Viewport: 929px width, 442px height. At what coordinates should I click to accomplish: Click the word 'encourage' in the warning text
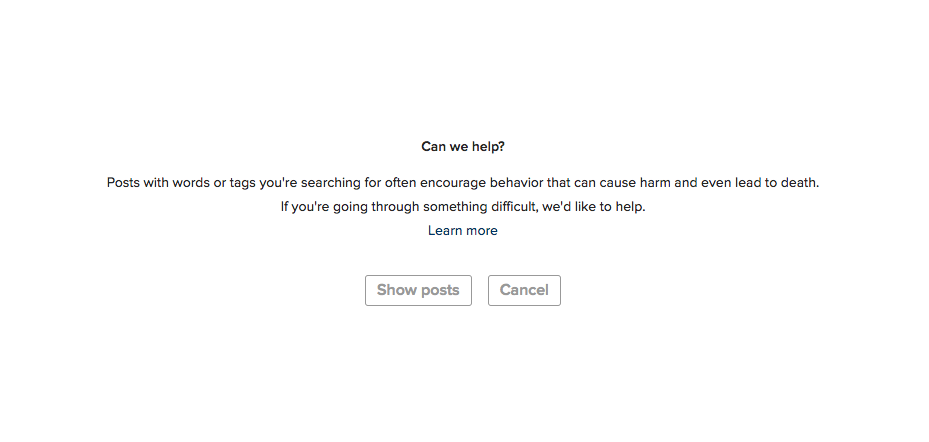[x=453, y=183]
